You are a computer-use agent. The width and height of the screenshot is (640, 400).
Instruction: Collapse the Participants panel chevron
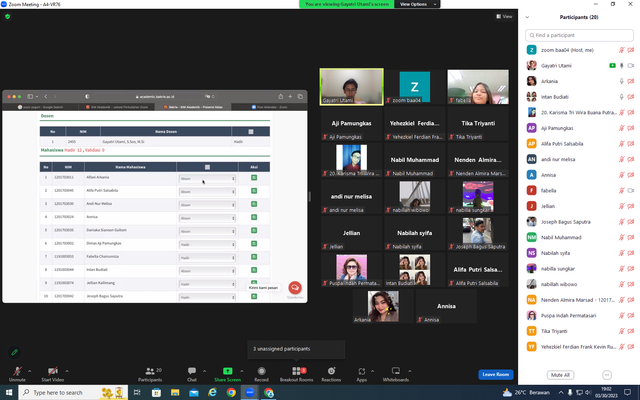point(527,17)
